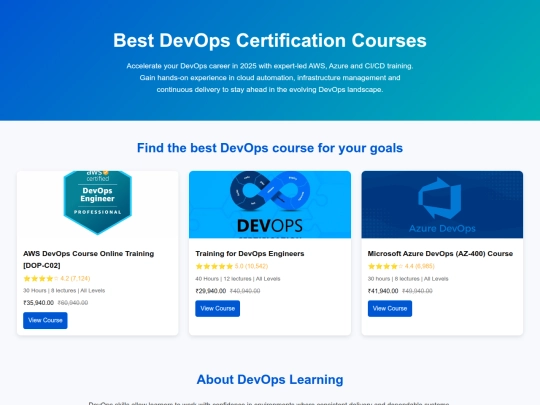
Task: Open Training for DevOps Engineers title
Action: 250,253
